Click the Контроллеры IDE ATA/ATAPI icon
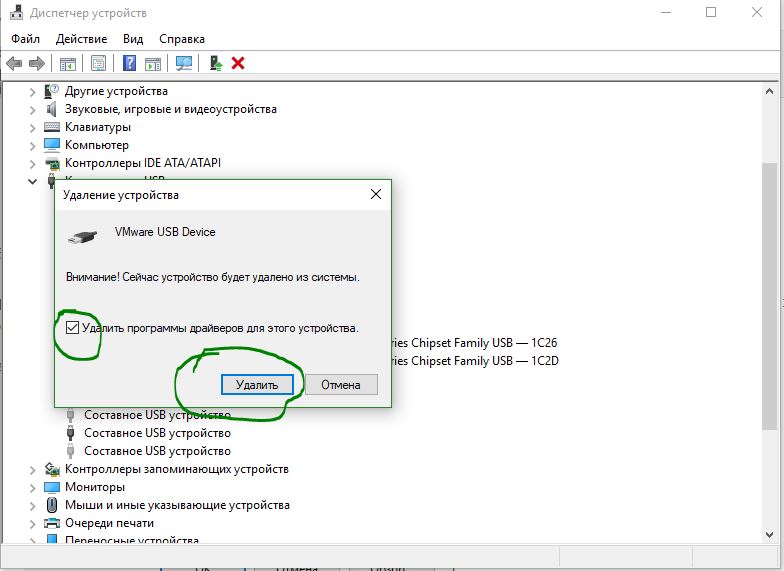Image resolution: width=784 pixels, height=571 pixels. [52, 163]
